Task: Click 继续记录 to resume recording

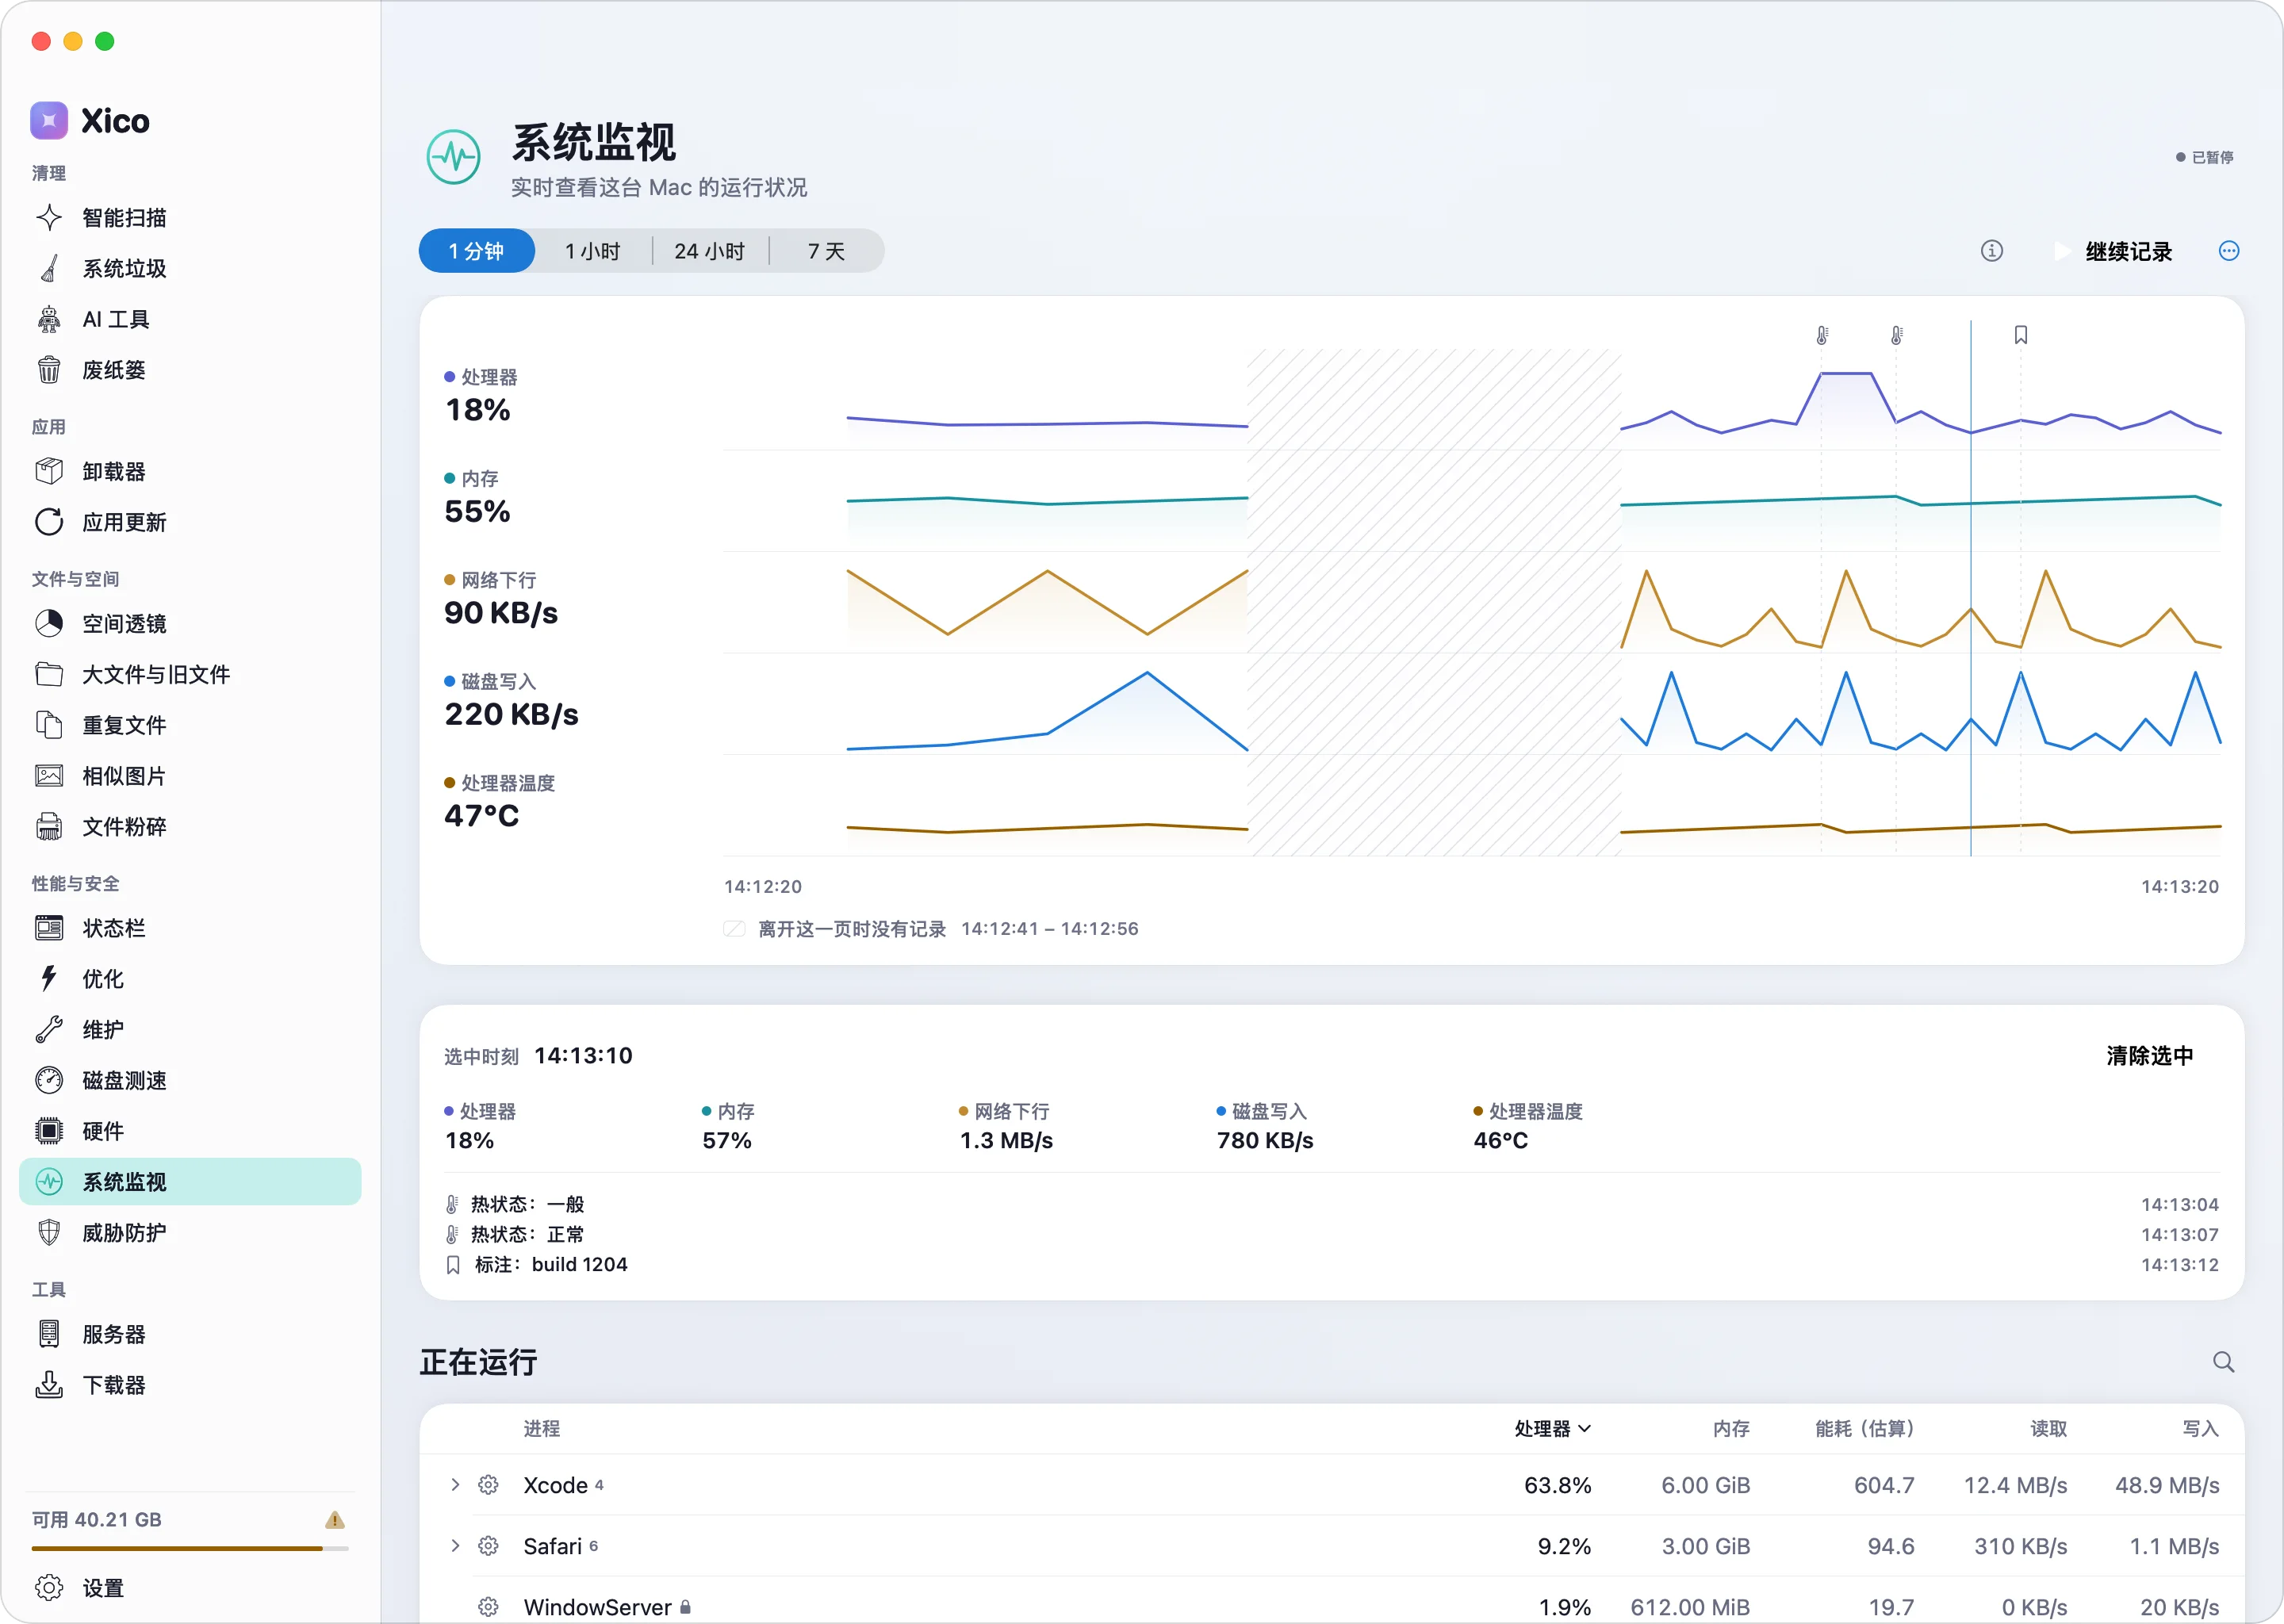Action: 2113,252
